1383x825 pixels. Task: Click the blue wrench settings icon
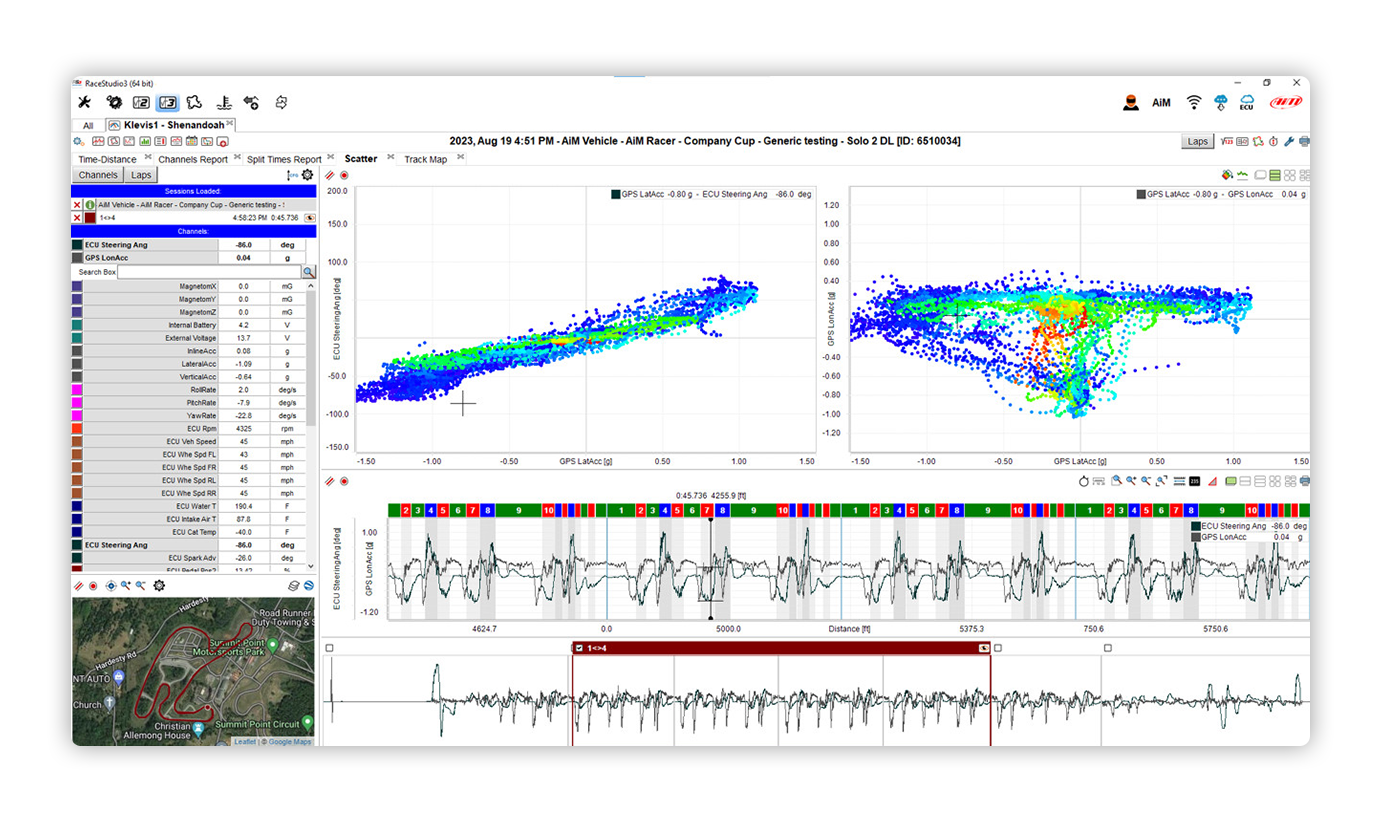click(1289, 142)
